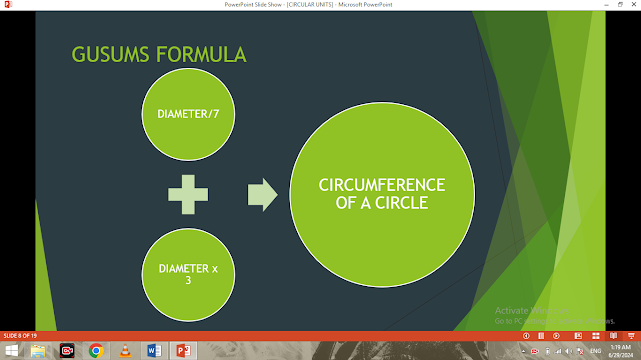The image size is (641, 360).
Task: Restore down the PowerPoint window
Action: pyautogui.click(x=620, y=4)
